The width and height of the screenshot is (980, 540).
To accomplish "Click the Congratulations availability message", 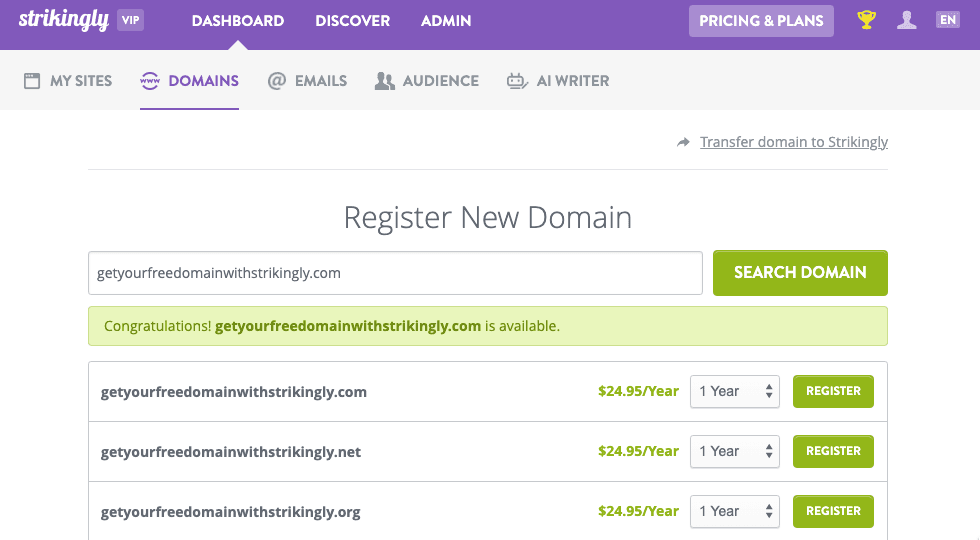I will coord(488,326).
